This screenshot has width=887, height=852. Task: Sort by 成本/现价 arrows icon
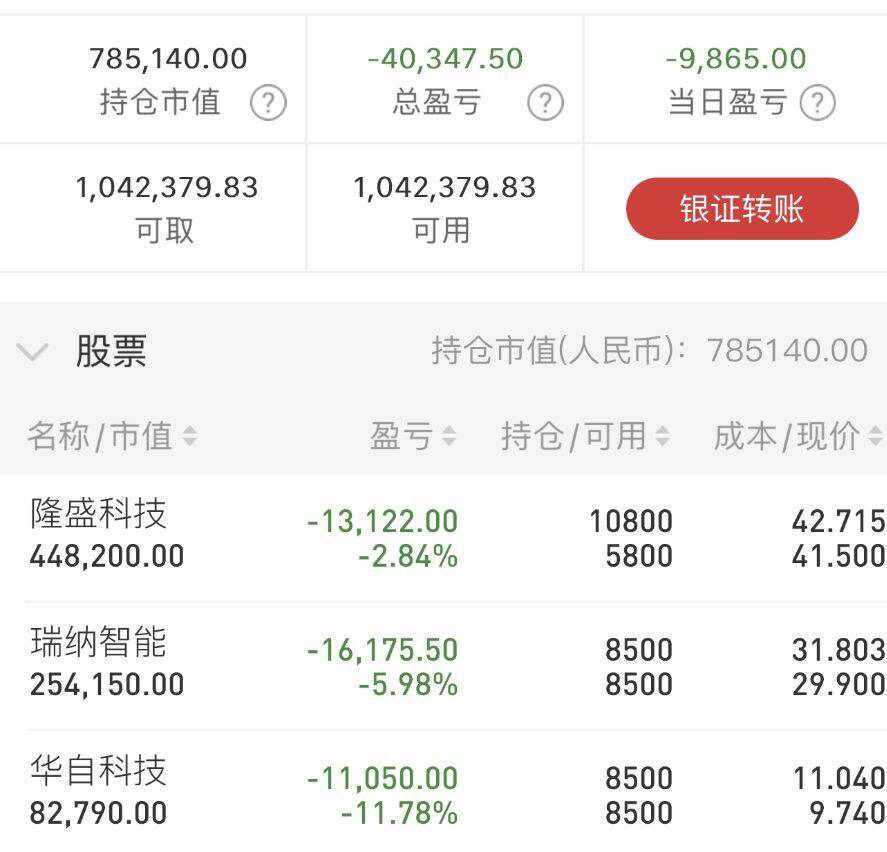click(876, 436)
